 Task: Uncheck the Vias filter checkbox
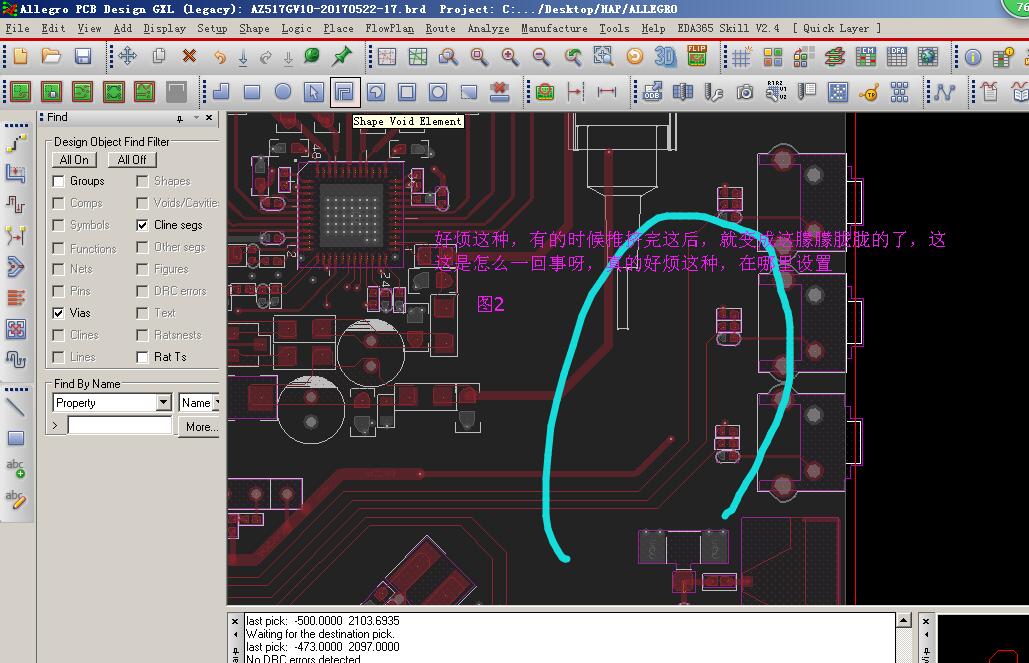(59, 313)
